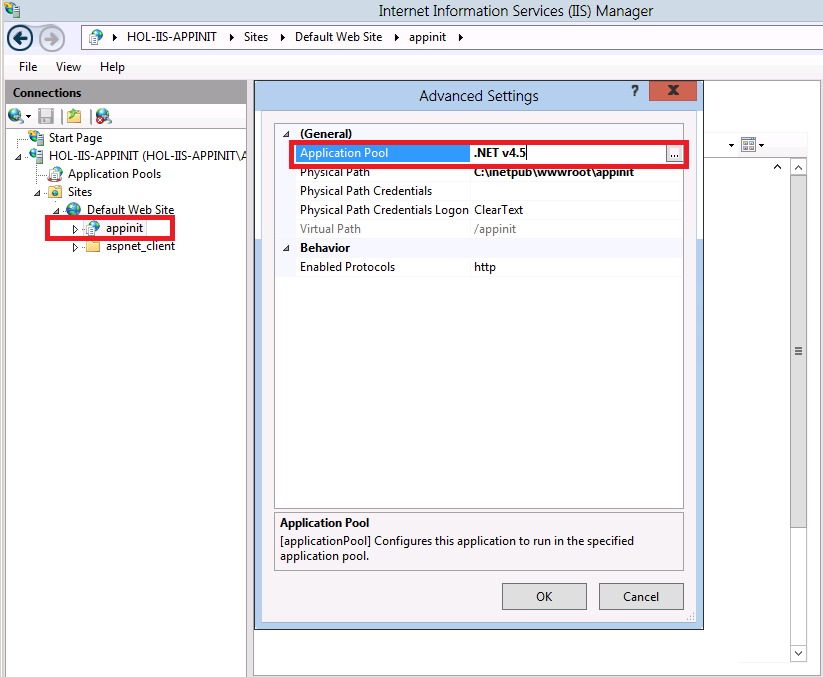Open dialog help via the question mark icon
Image resolution: width=823 pixels, height=677 pixels.
click(x=635, y=90)
